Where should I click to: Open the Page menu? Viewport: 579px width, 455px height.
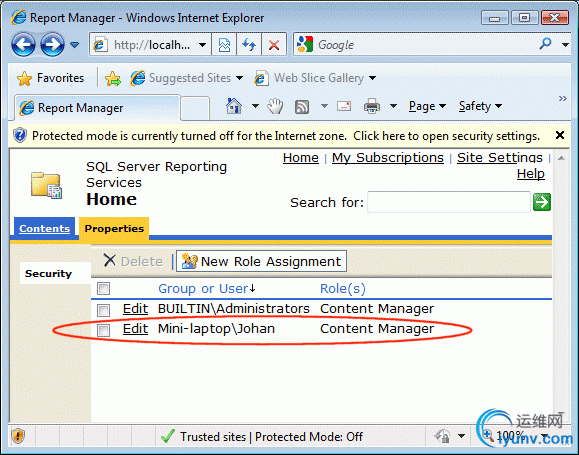427,106
